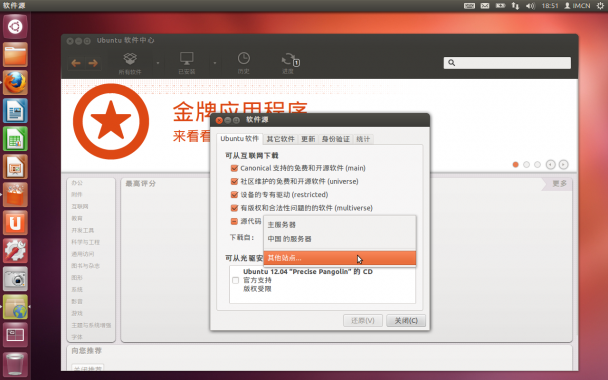Show previous banner with left circle arrow
608x380 pixels.
click(x=550, y=165)
